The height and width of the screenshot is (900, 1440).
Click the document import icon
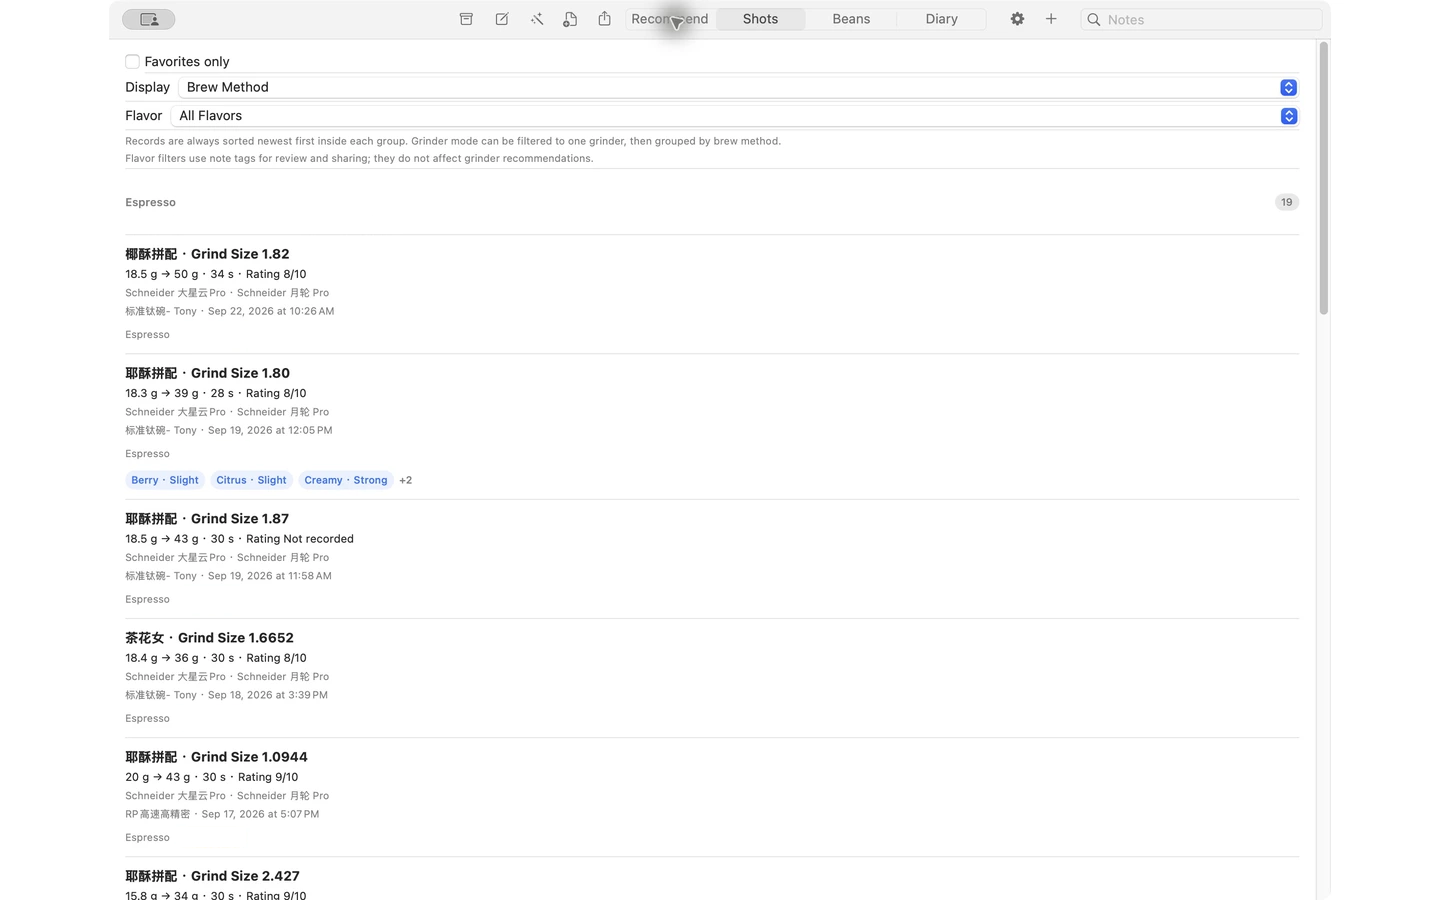tap(570, 19)
